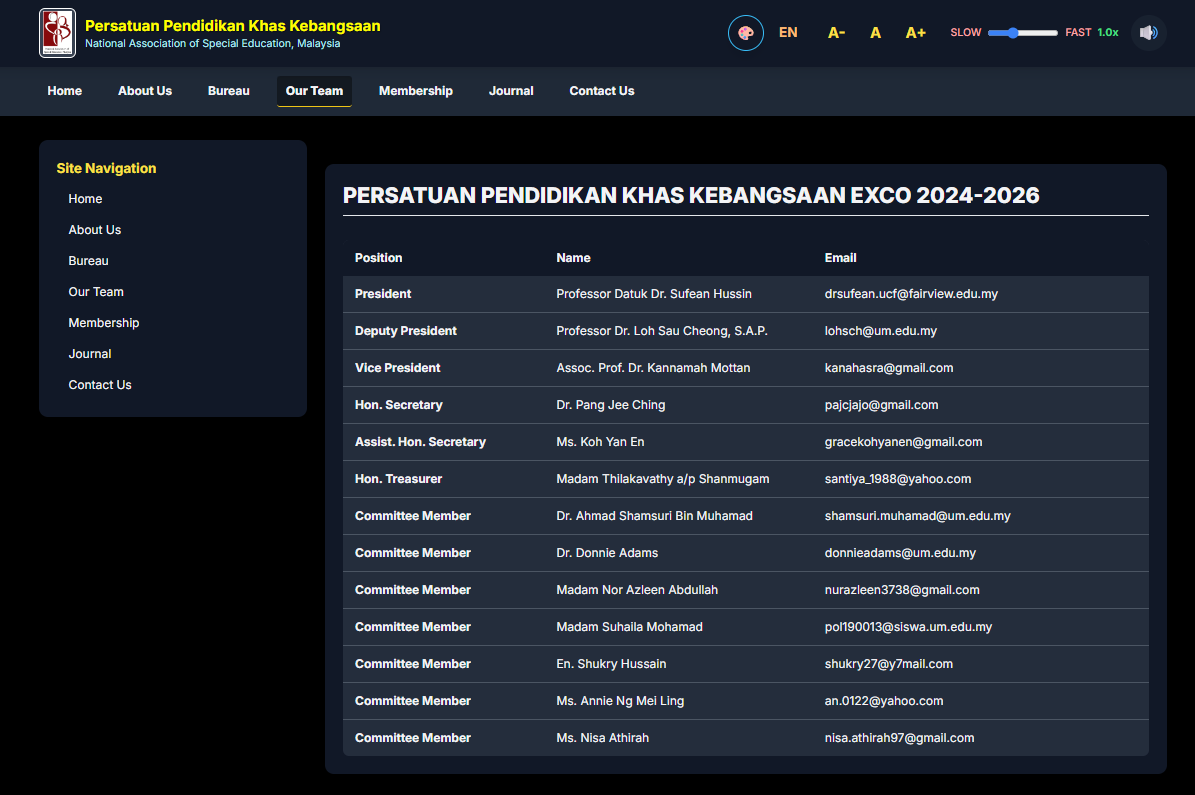The width and height of the screenshot is (1195, 795).
Task: Click email an.0122@yahoo.com
Action: click(884, 700)
